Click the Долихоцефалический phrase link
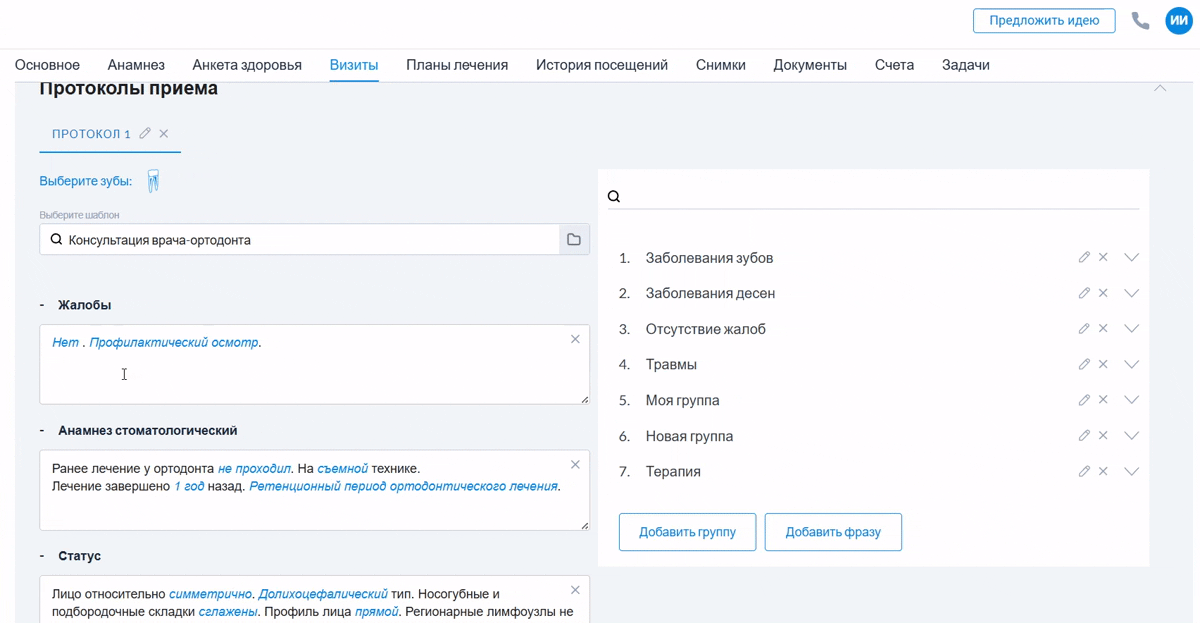This screenshot has width=1200, height=623. pos(323,594)
